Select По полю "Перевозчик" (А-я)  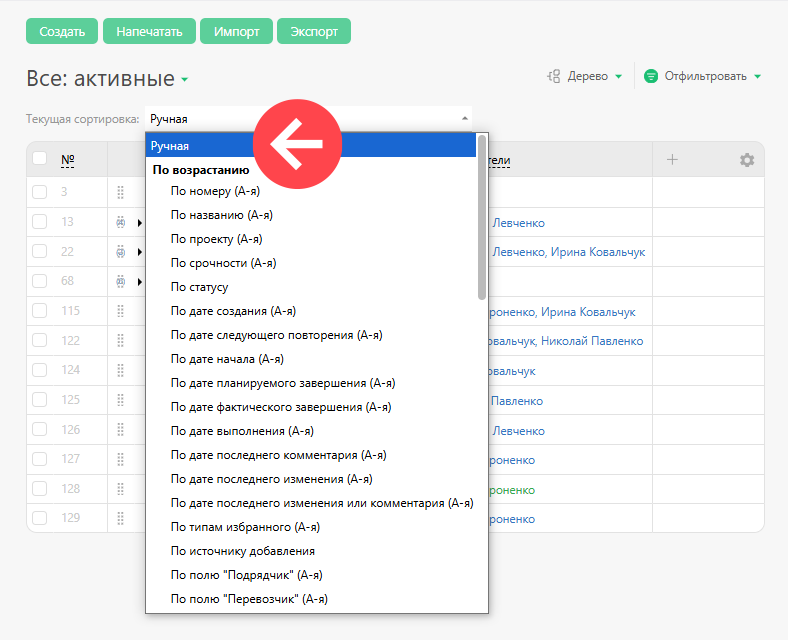tap(249, 599)
